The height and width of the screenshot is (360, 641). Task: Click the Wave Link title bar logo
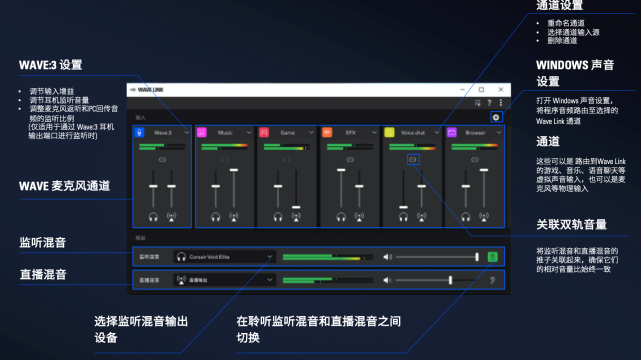[147, 90]
